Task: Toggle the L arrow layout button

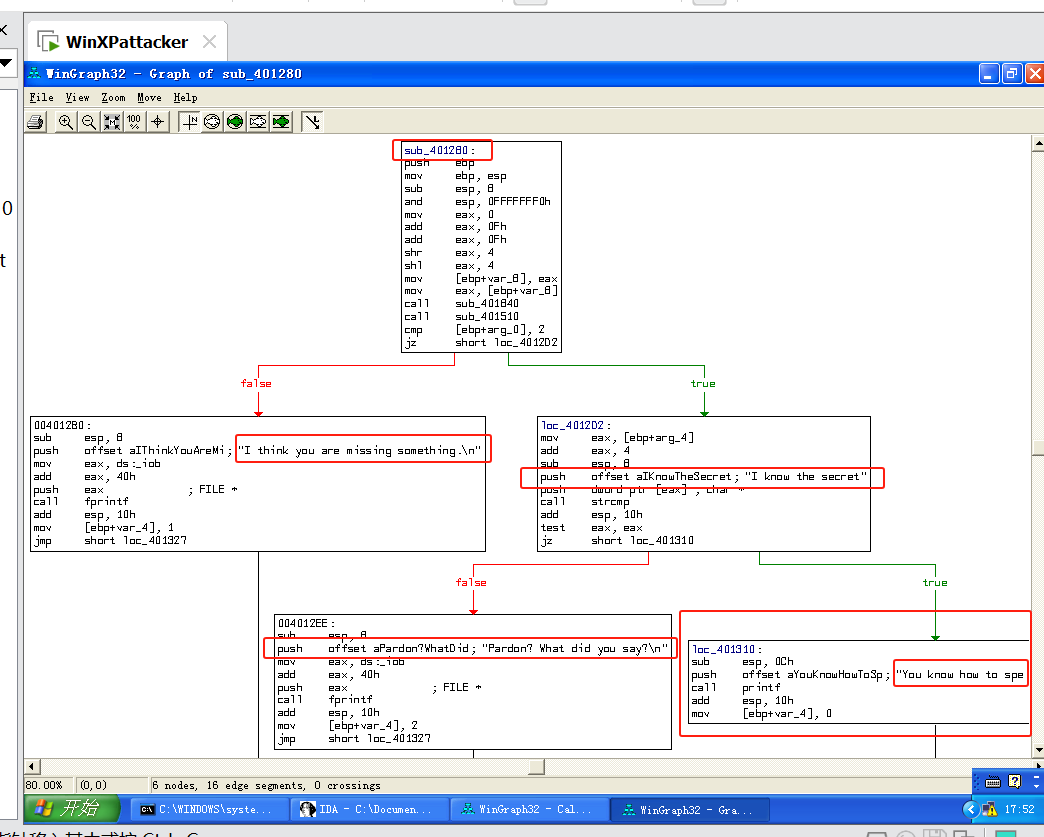Action: coord(312,122)
